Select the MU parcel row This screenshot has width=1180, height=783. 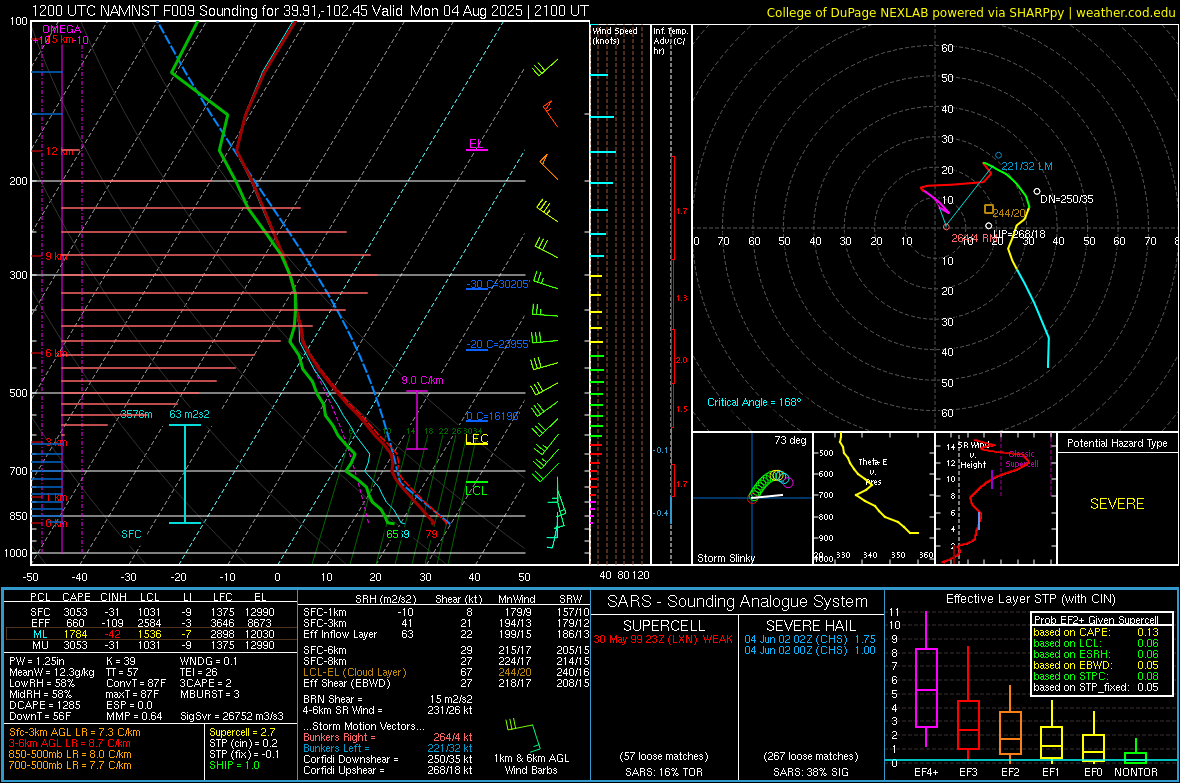(151, 644)
